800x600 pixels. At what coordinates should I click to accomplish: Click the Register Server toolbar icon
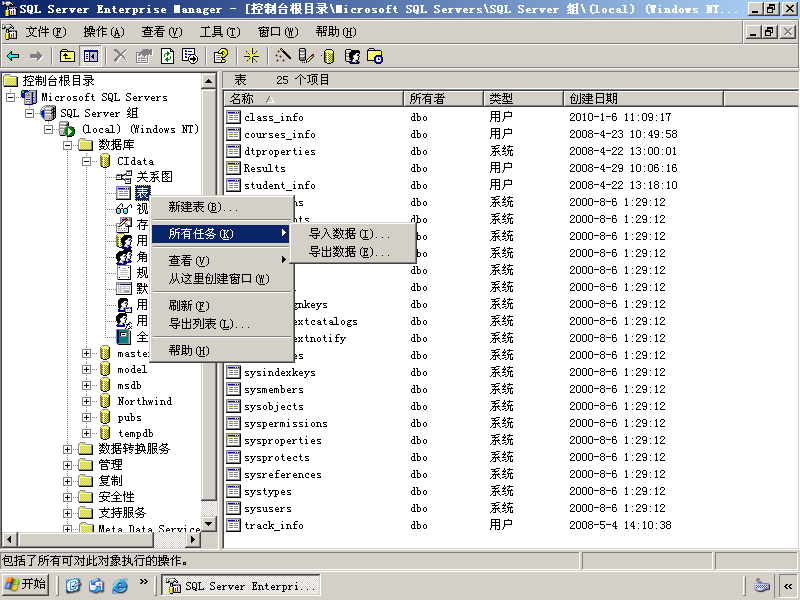tap(306, 56)
